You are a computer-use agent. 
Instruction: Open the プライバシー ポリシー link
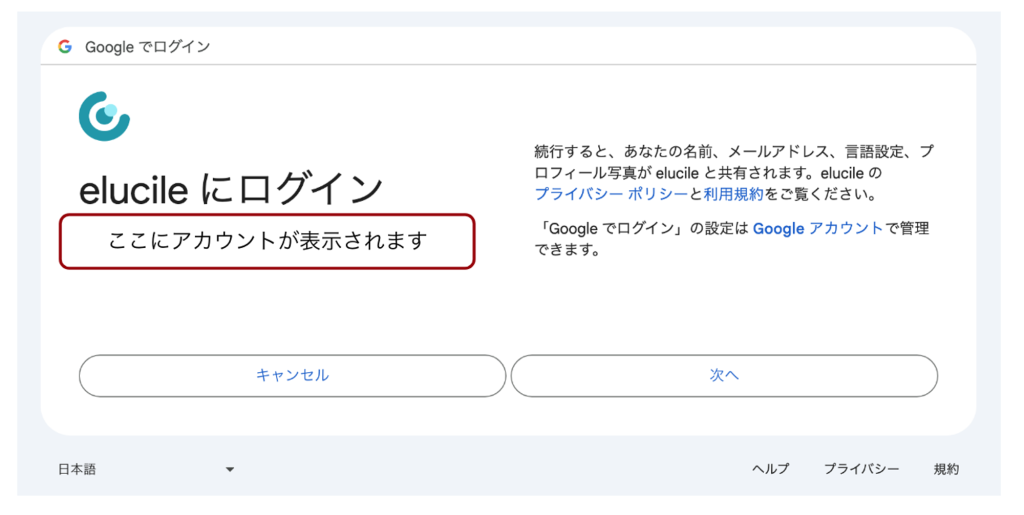[611, 194]
